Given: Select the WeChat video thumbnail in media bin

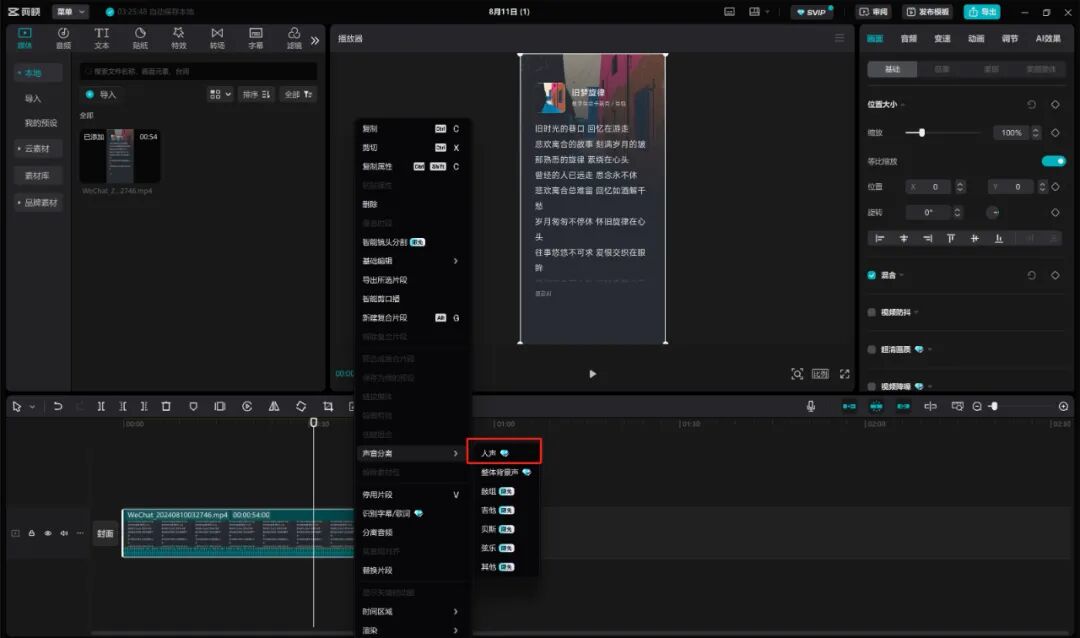Looking at the screenshot, I should [120, 156].
